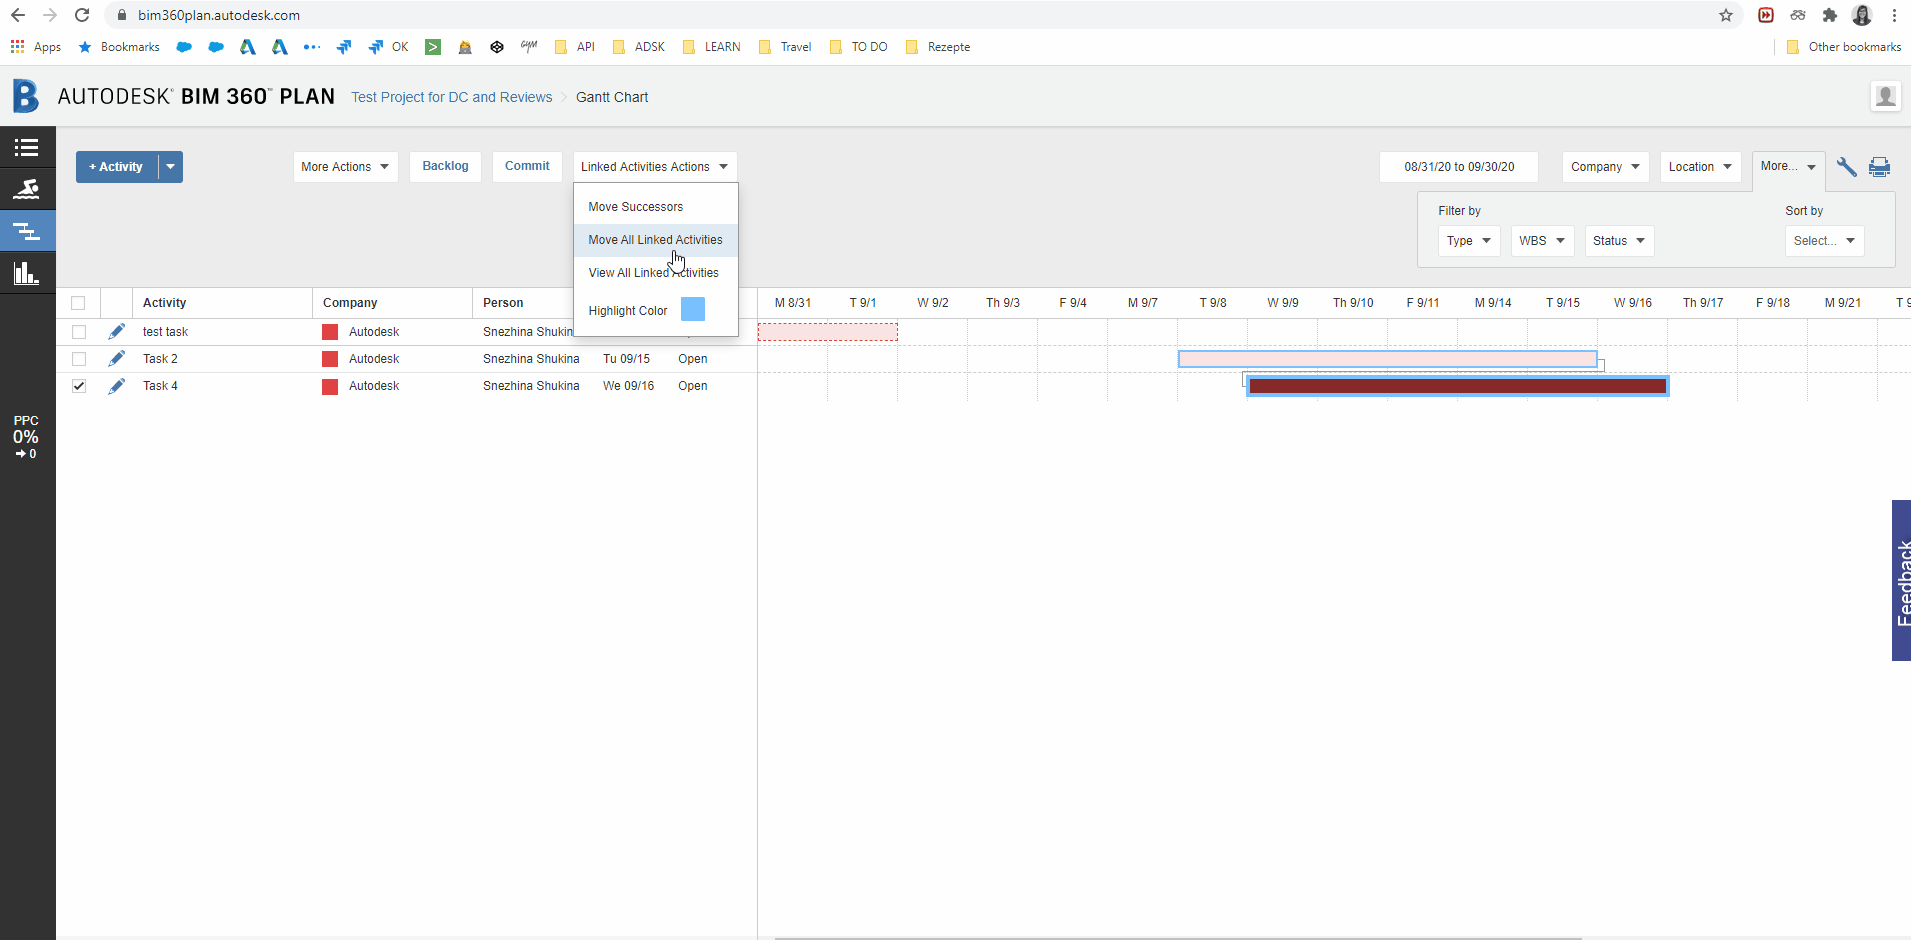Uncheck the Task 4 row checkbox
This screenshot has height=940, width=1911.
pyautogui.click(x=79, y=386)
